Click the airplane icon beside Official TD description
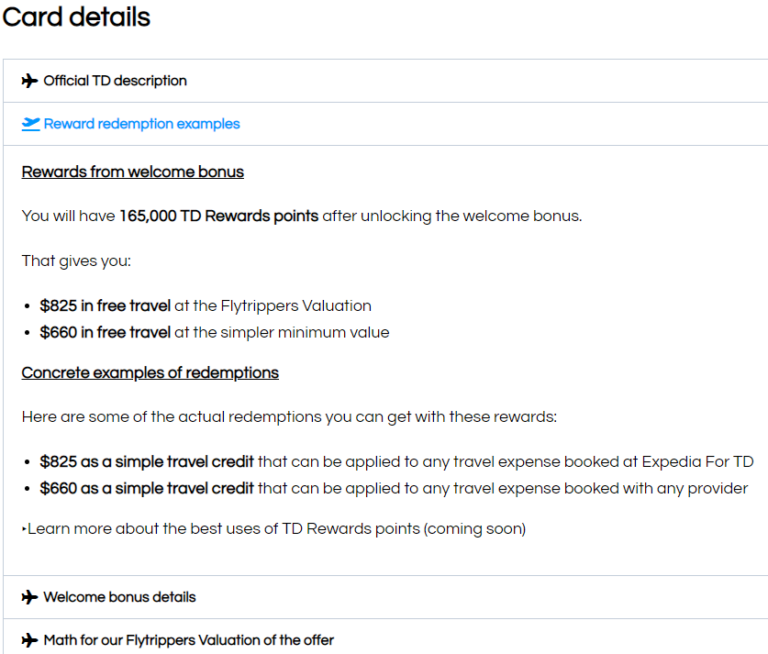Viewport: 768px width, 654px height. coord(30,81)
